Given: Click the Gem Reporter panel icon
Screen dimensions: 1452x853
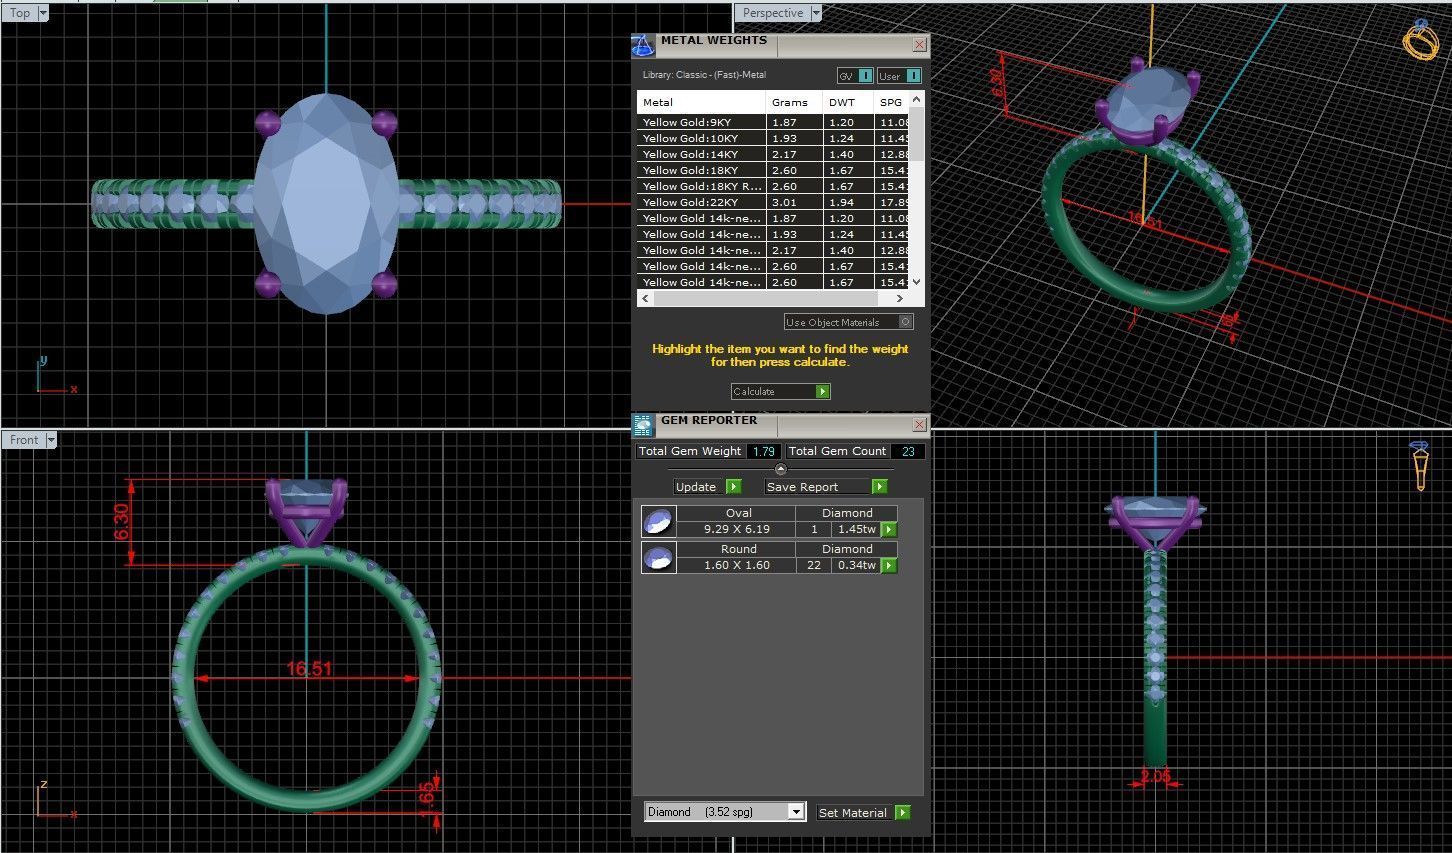Looking at the screenshot, I should (x=643, y=425).
